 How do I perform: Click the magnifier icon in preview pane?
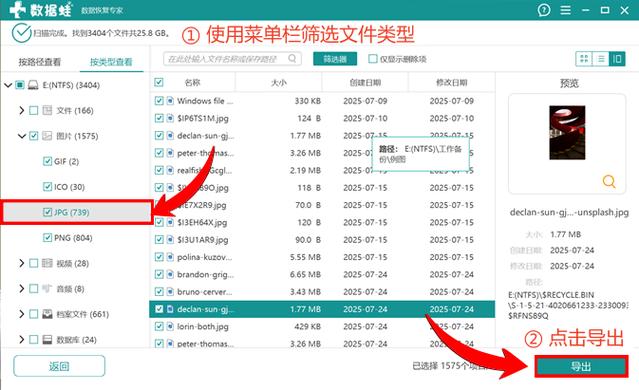[609, 181]
